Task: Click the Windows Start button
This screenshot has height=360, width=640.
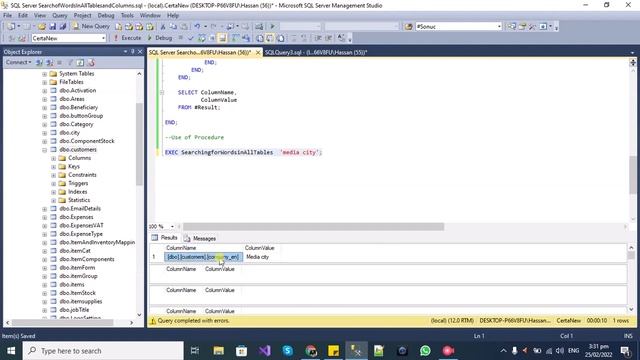Action: pos(11,351)
